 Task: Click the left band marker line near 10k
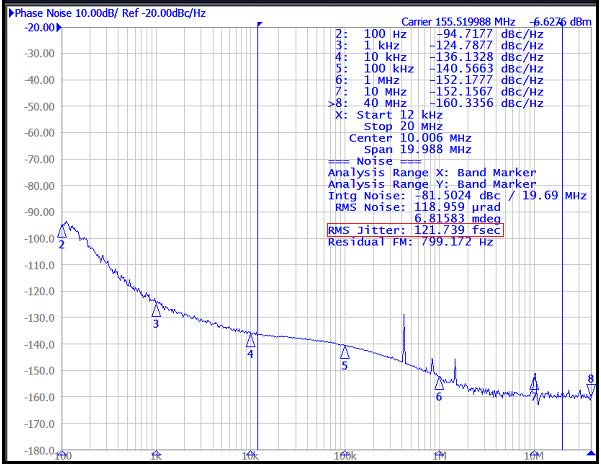258,200
